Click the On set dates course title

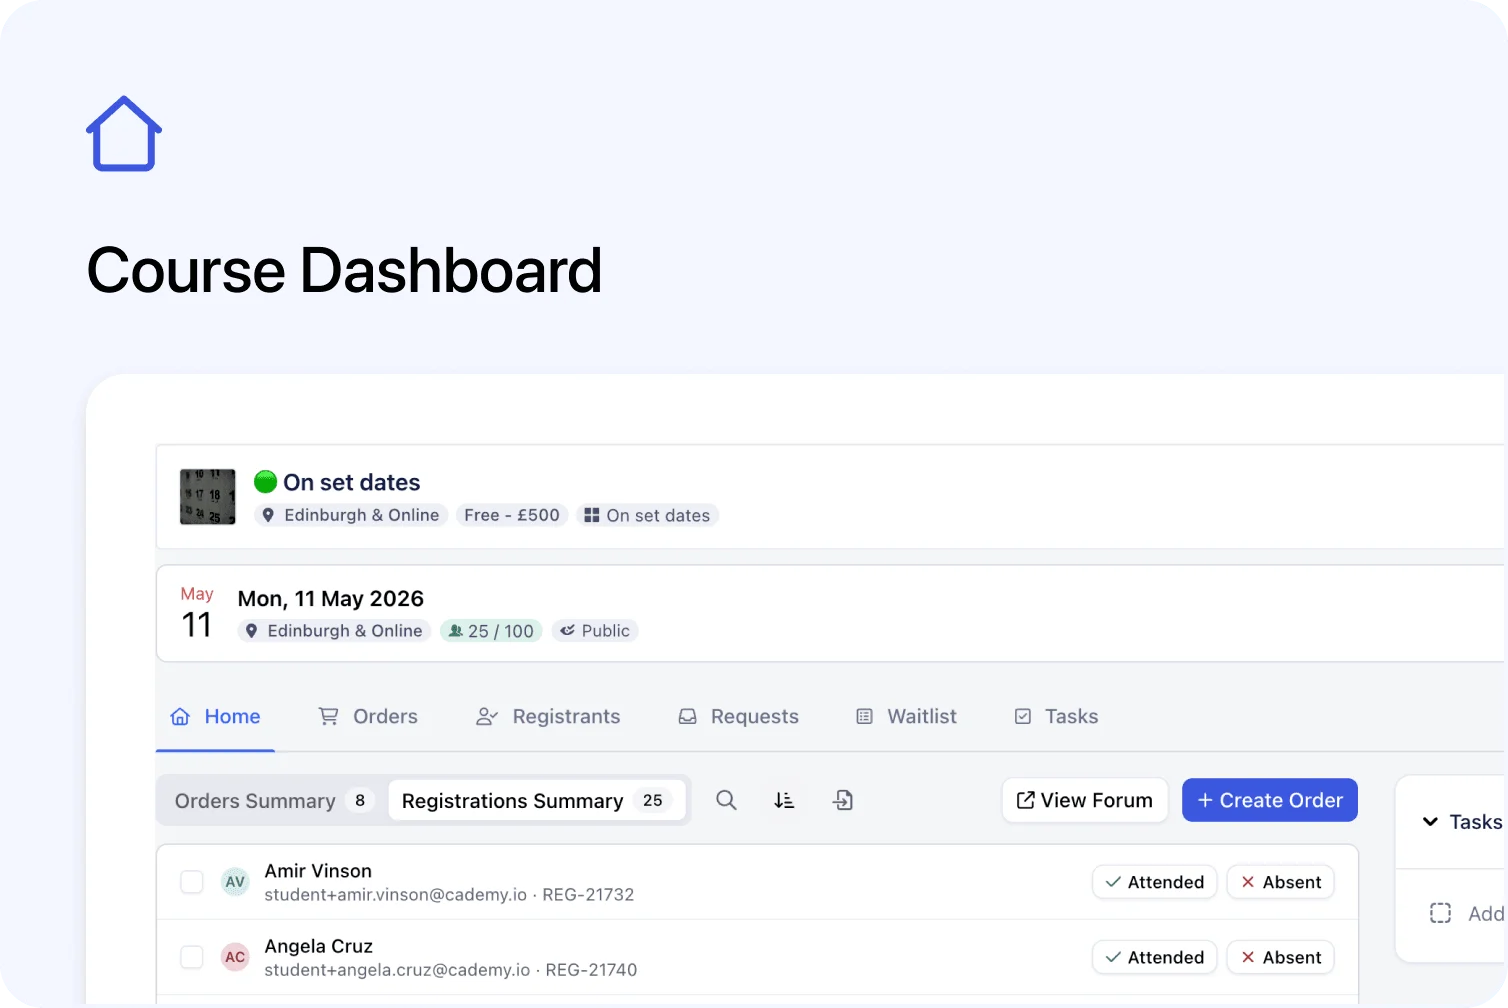352,482
